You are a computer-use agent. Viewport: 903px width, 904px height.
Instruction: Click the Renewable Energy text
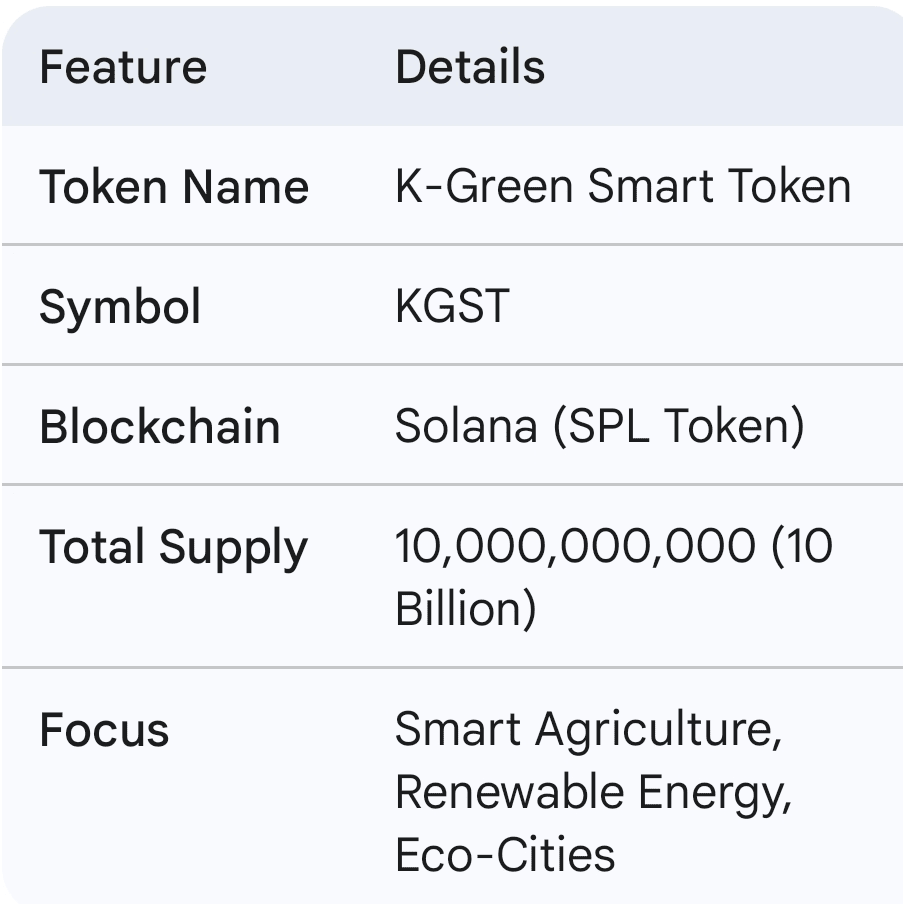click(x=593, y=794)
